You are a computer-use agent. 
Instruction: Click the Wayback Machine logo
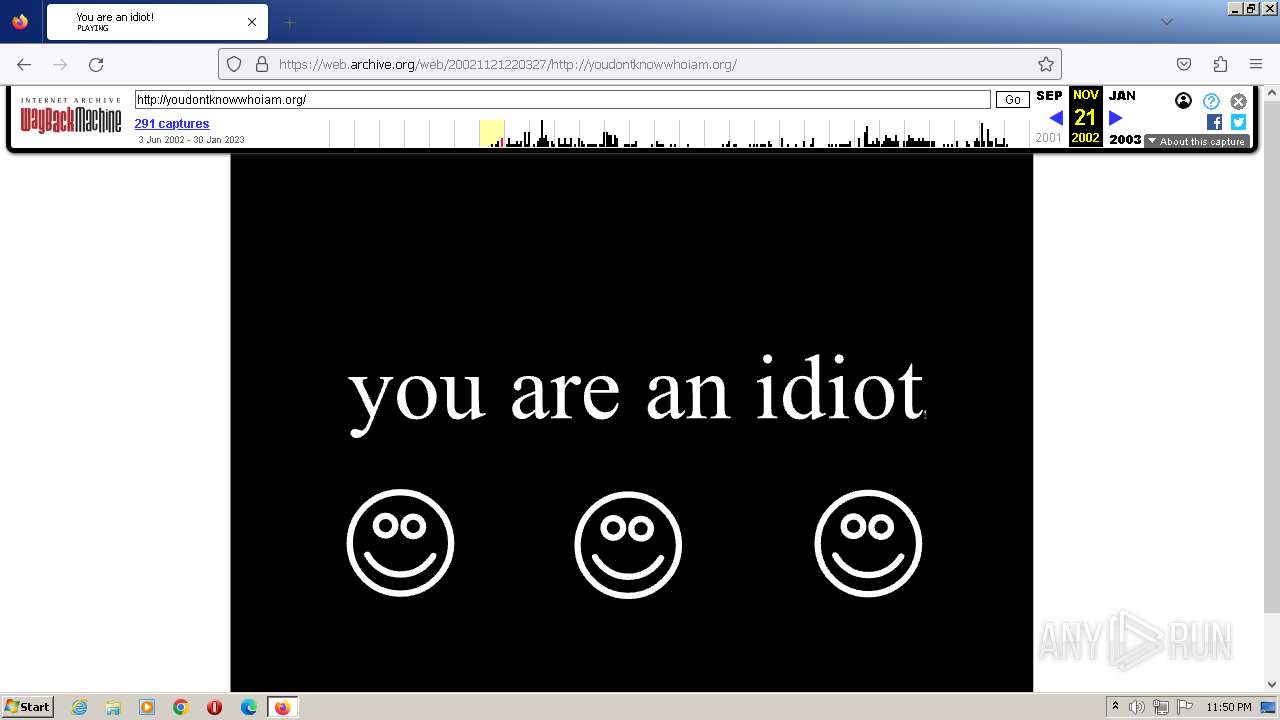coord(71,116)
